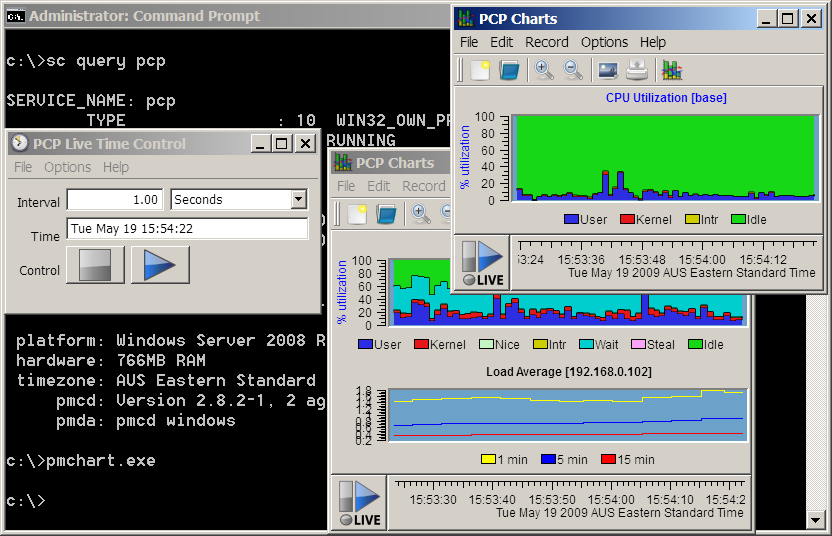
Task: Open Edit menu in front PCP Charts
Action: click(x=501, y=42)
